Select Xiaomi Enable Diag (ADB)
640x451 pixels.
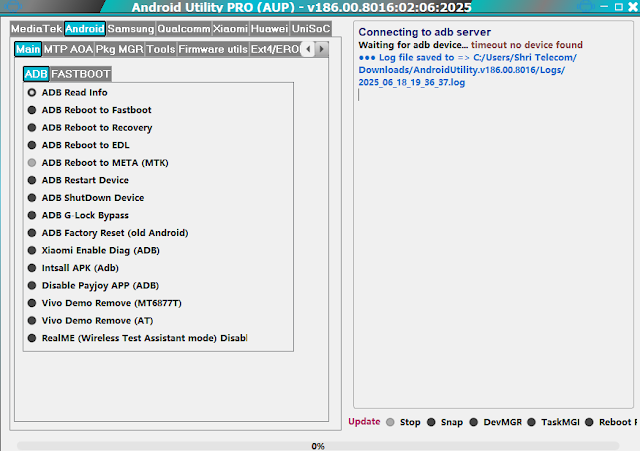point(93,251)
